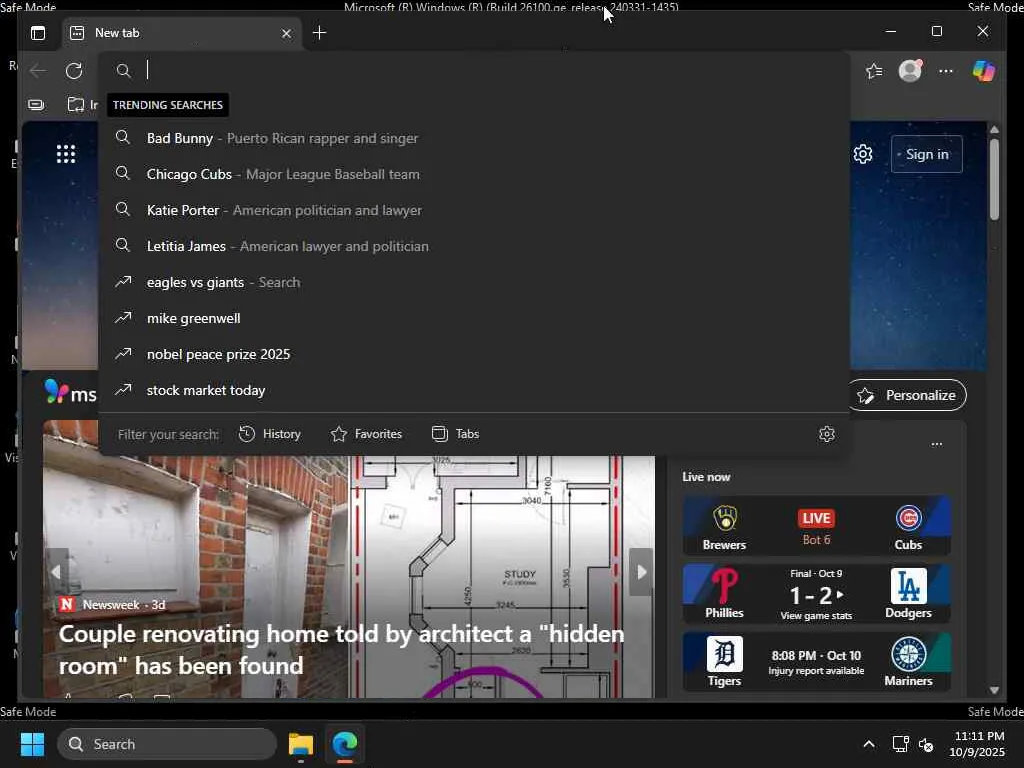Open the apps grid launcher
The height and width of the screenshot is (768, 1024).
point(66,154)
